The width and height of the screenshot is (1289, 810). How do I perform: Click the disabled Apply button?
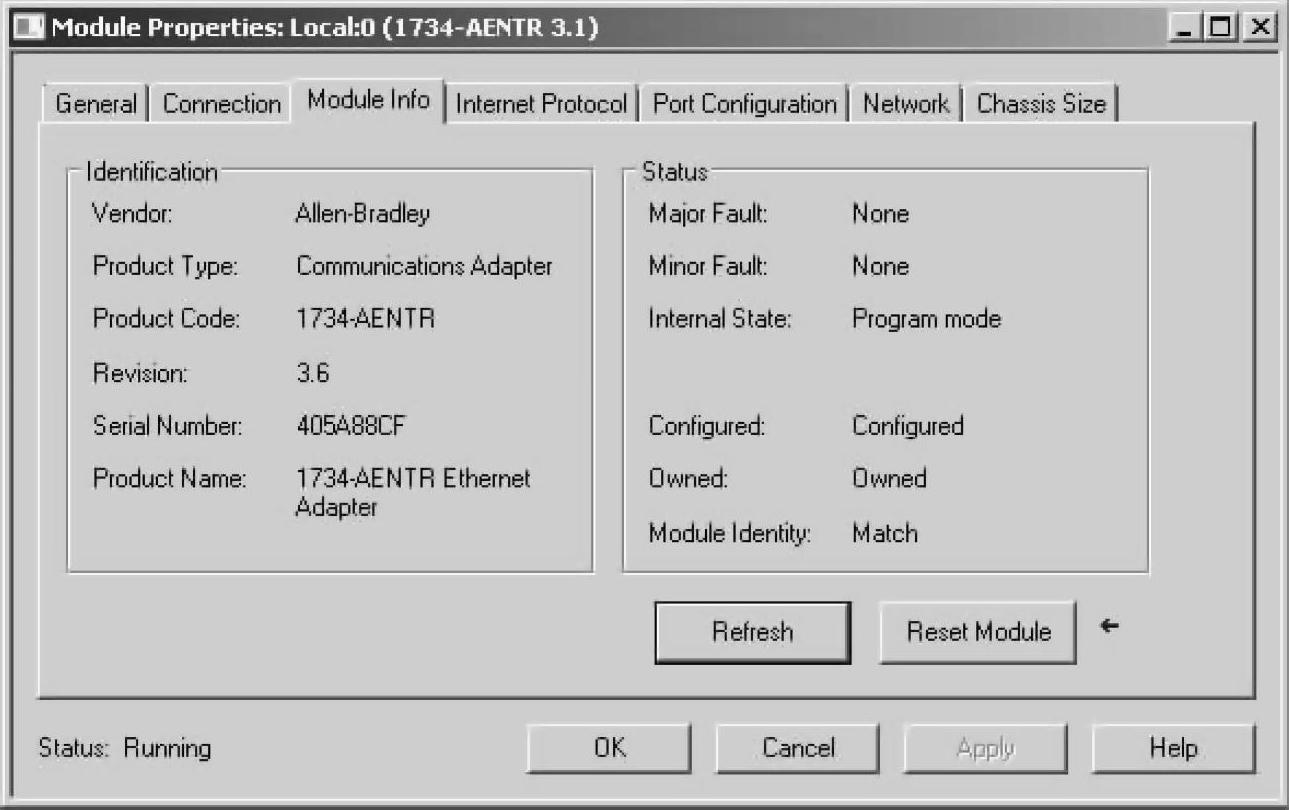987,748
